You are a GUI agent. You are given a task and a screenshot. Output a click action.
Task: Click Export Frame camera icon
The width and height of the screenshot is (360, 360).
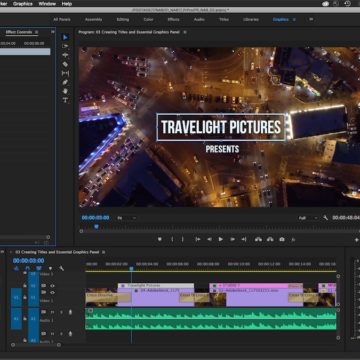click(282, 239)
